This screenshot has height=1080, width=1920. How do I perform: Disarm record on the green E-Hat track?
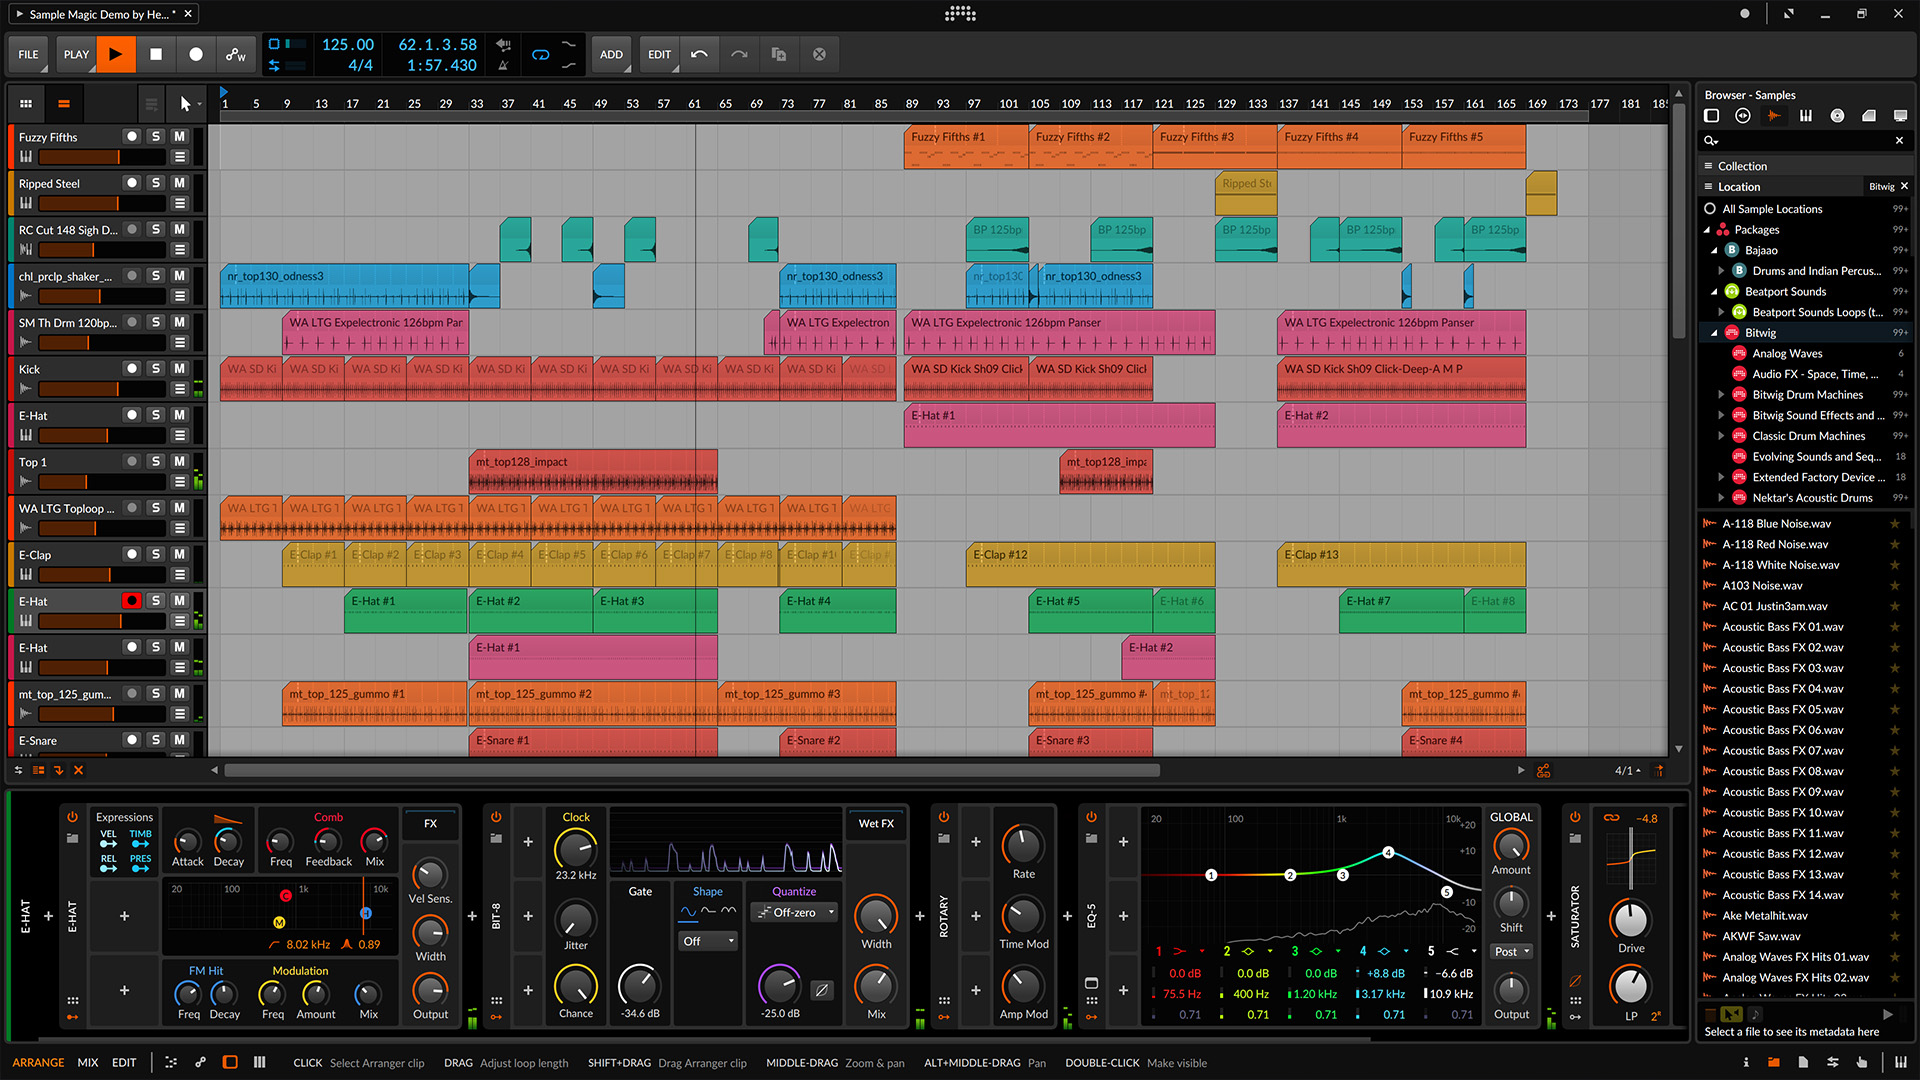tap(131, 601)
